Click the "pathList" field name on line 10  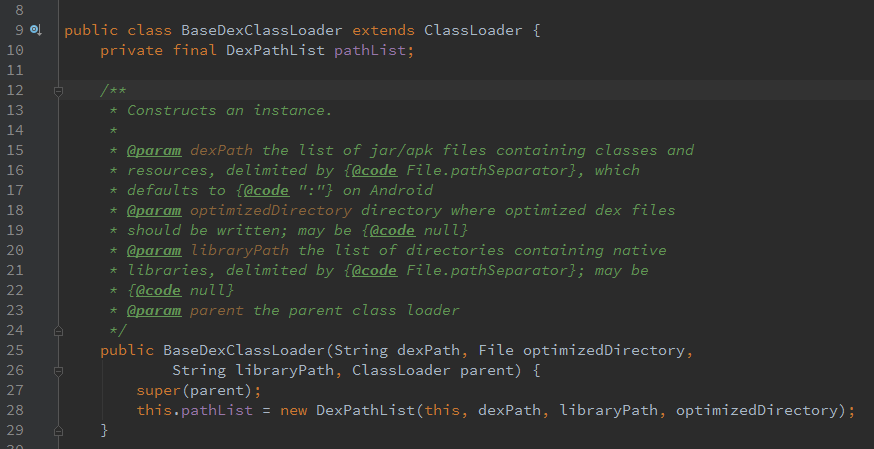tap(370, 50)
